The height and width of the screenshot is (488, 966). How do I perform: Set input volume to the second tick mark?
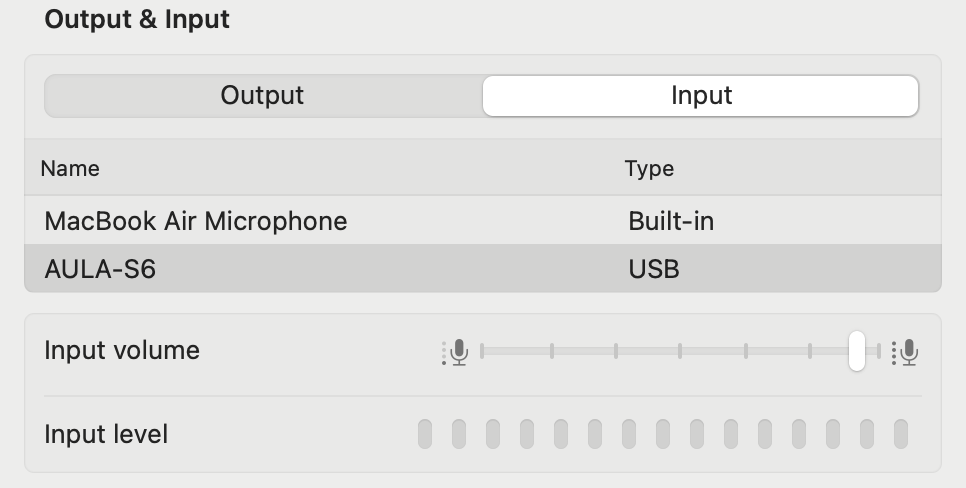(552, 351)
